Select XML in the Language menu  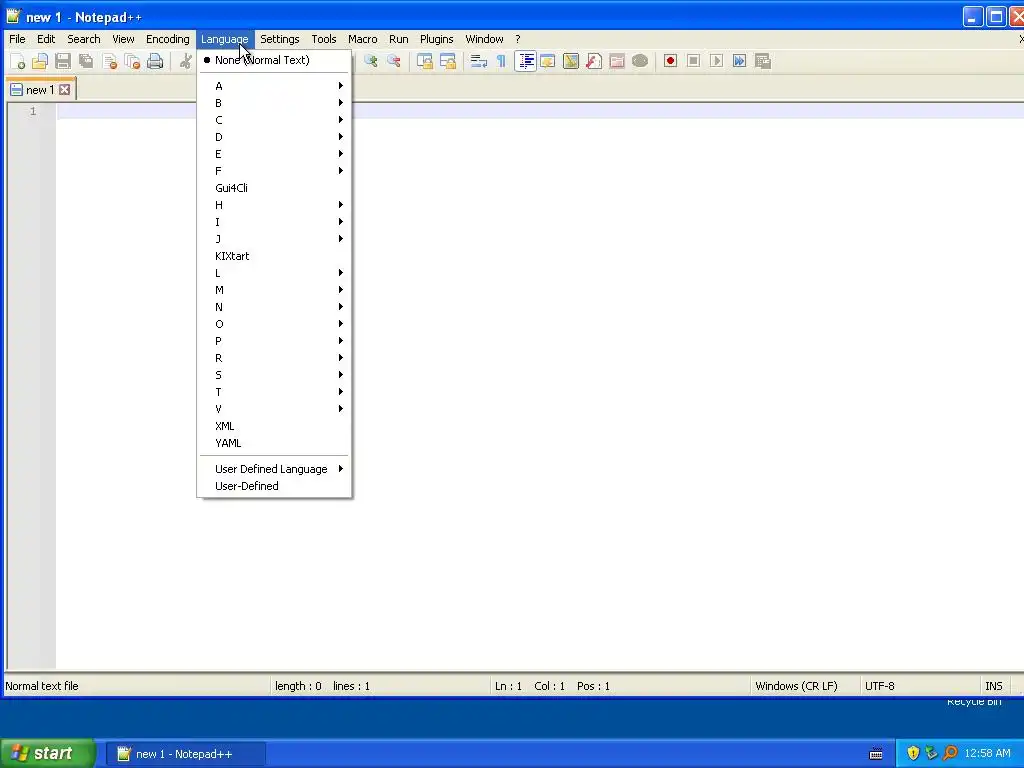click(274, 426)
